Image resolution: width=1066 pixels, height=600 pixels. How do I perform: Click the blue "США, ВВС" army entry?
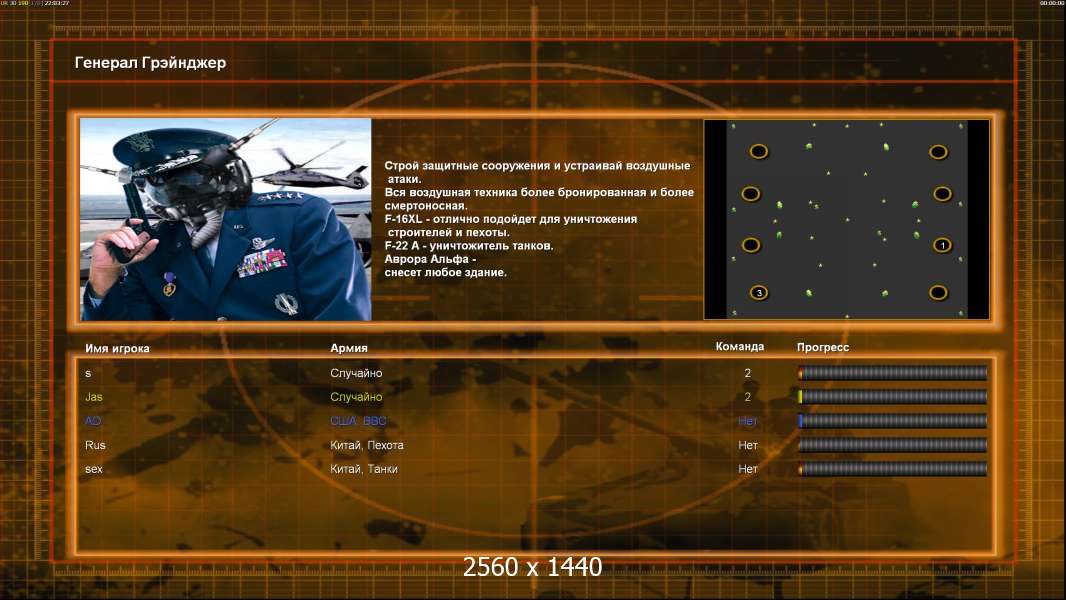(x=358, y=421)
